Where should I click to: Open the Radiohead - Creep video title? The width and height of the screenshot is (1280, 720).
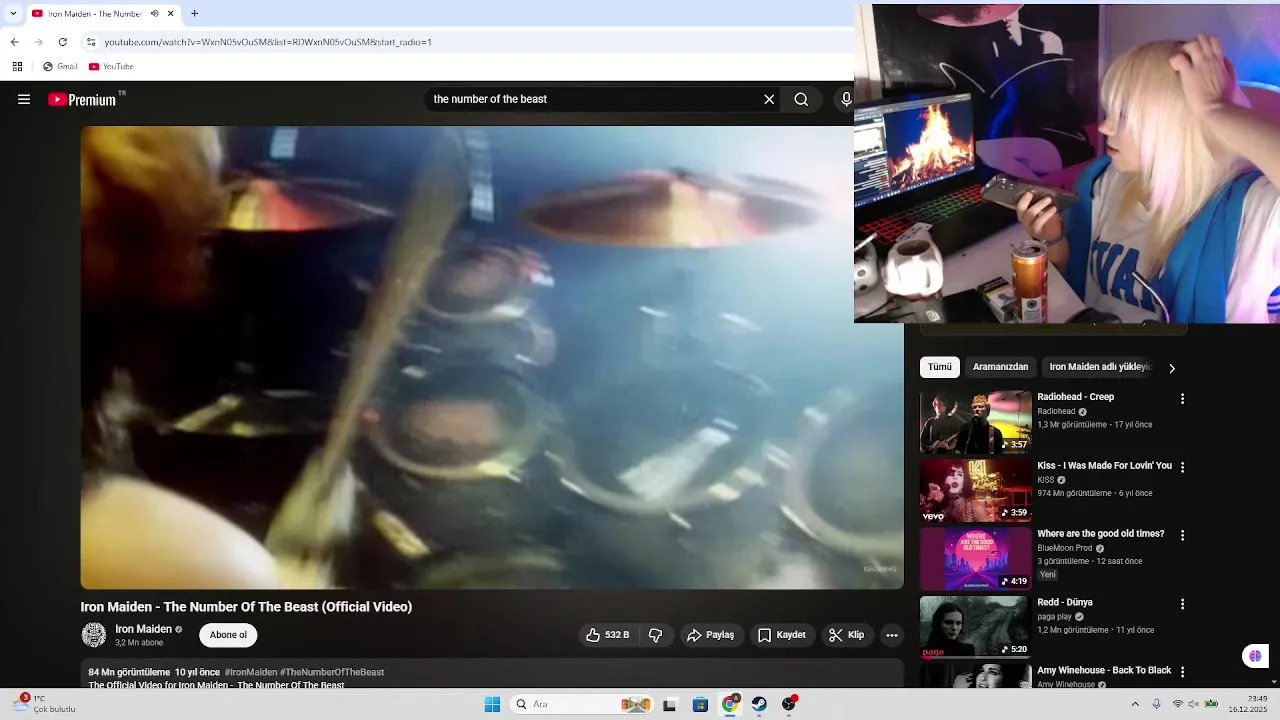1076,397
